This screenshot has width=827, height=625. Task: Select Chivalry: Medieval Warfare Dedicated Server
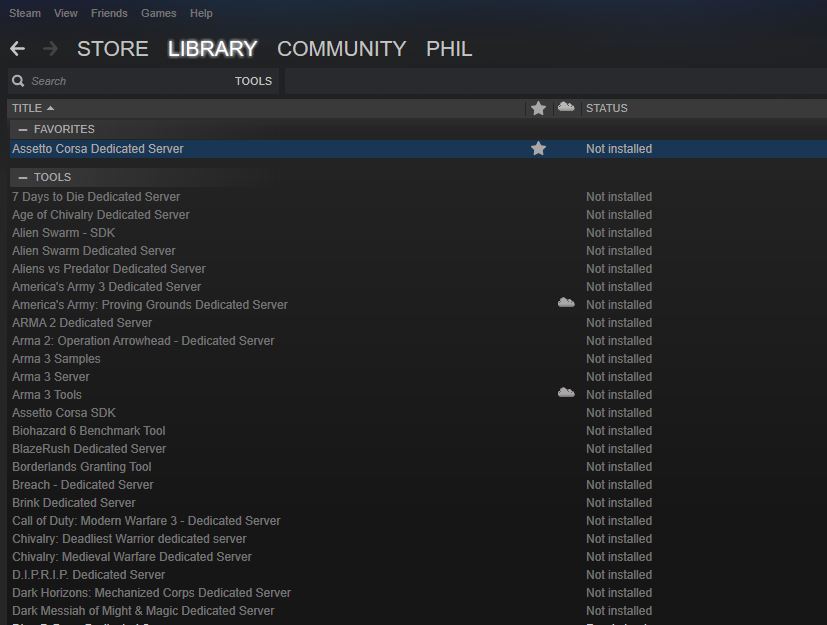[132, 556]
